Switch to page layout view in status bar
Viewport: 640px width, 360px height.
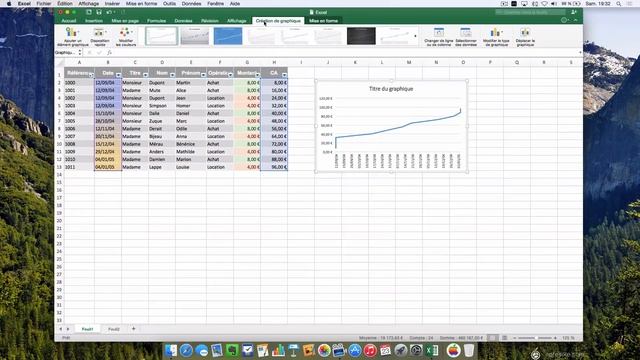(504, 338)
